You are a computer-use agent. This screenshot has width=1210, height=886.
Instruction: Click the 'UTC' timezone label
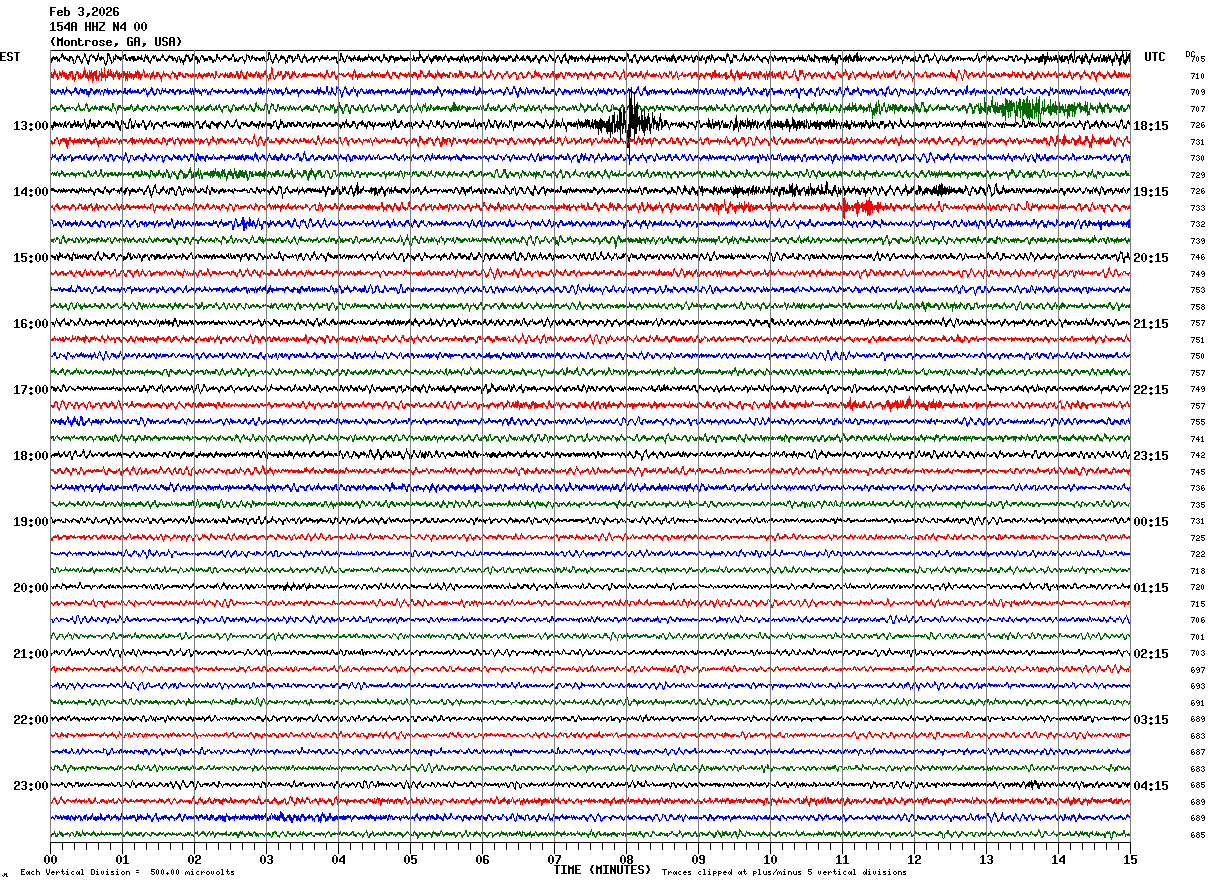tap(1155, 57)
